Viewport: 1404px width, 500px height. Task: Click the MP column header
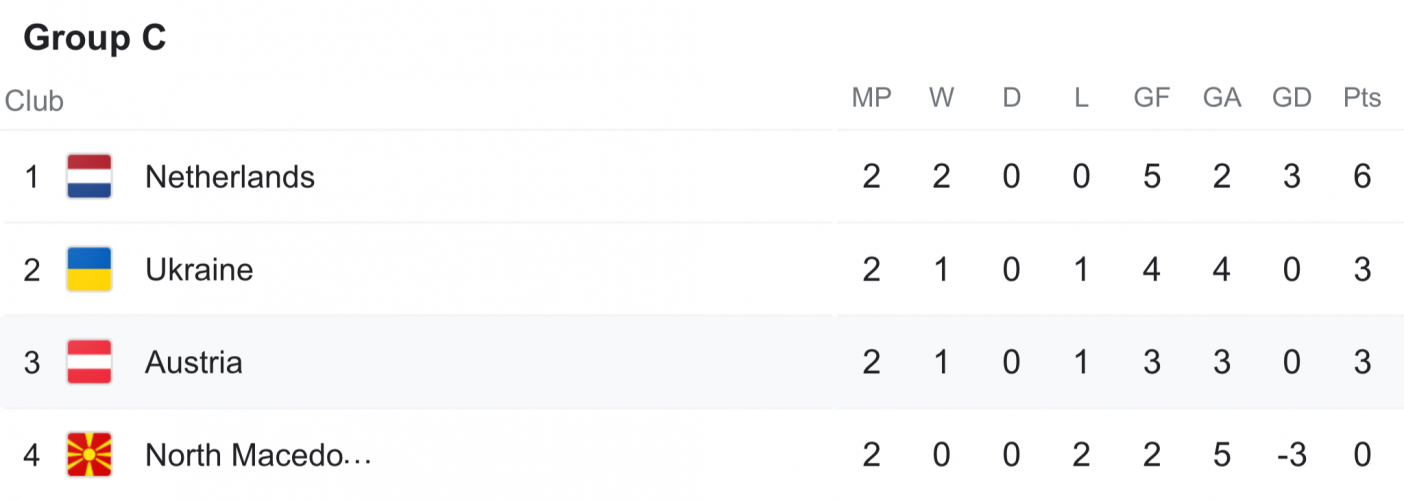click(x=871, y=98)
